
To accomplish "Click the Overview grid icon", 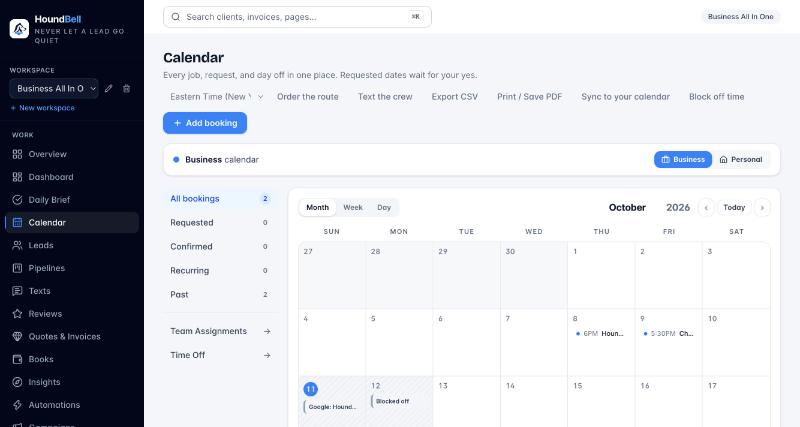I will [x=17, y=154].
